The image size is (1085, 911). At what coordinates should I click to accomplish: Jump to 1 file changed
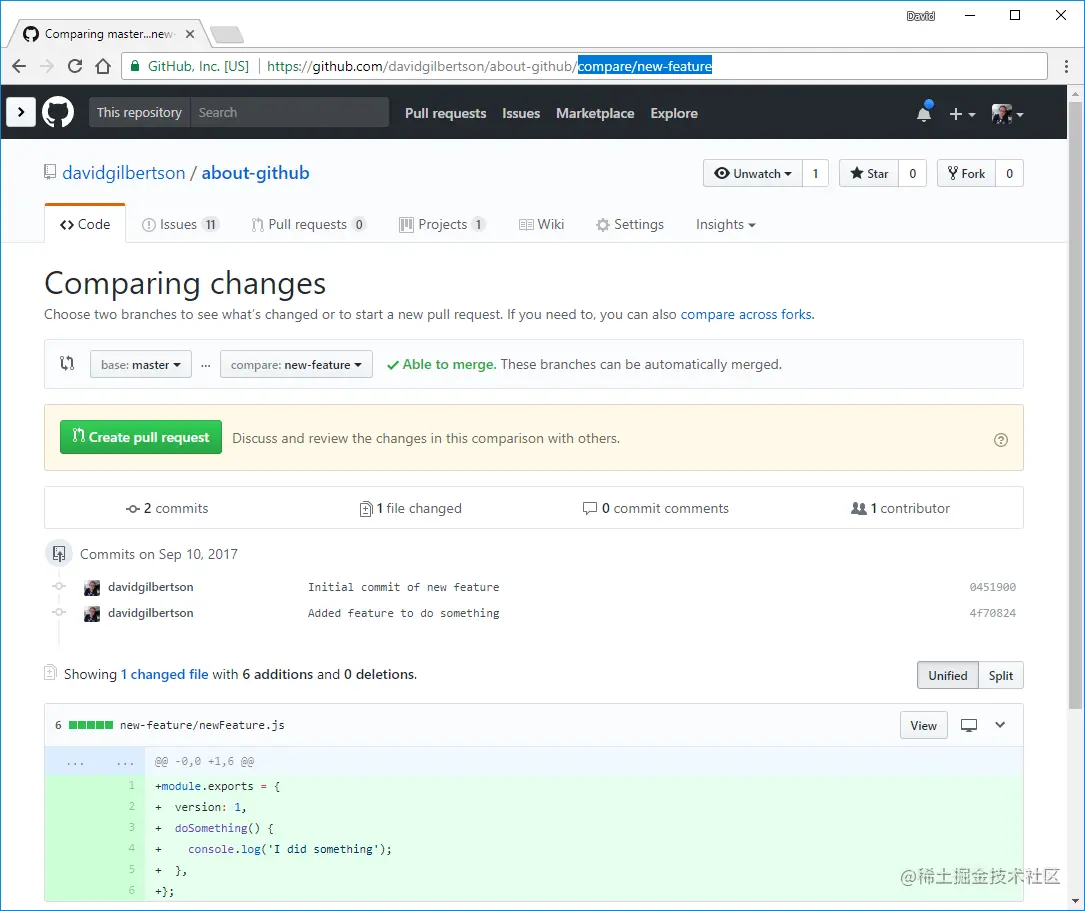(x=411, y=508)
